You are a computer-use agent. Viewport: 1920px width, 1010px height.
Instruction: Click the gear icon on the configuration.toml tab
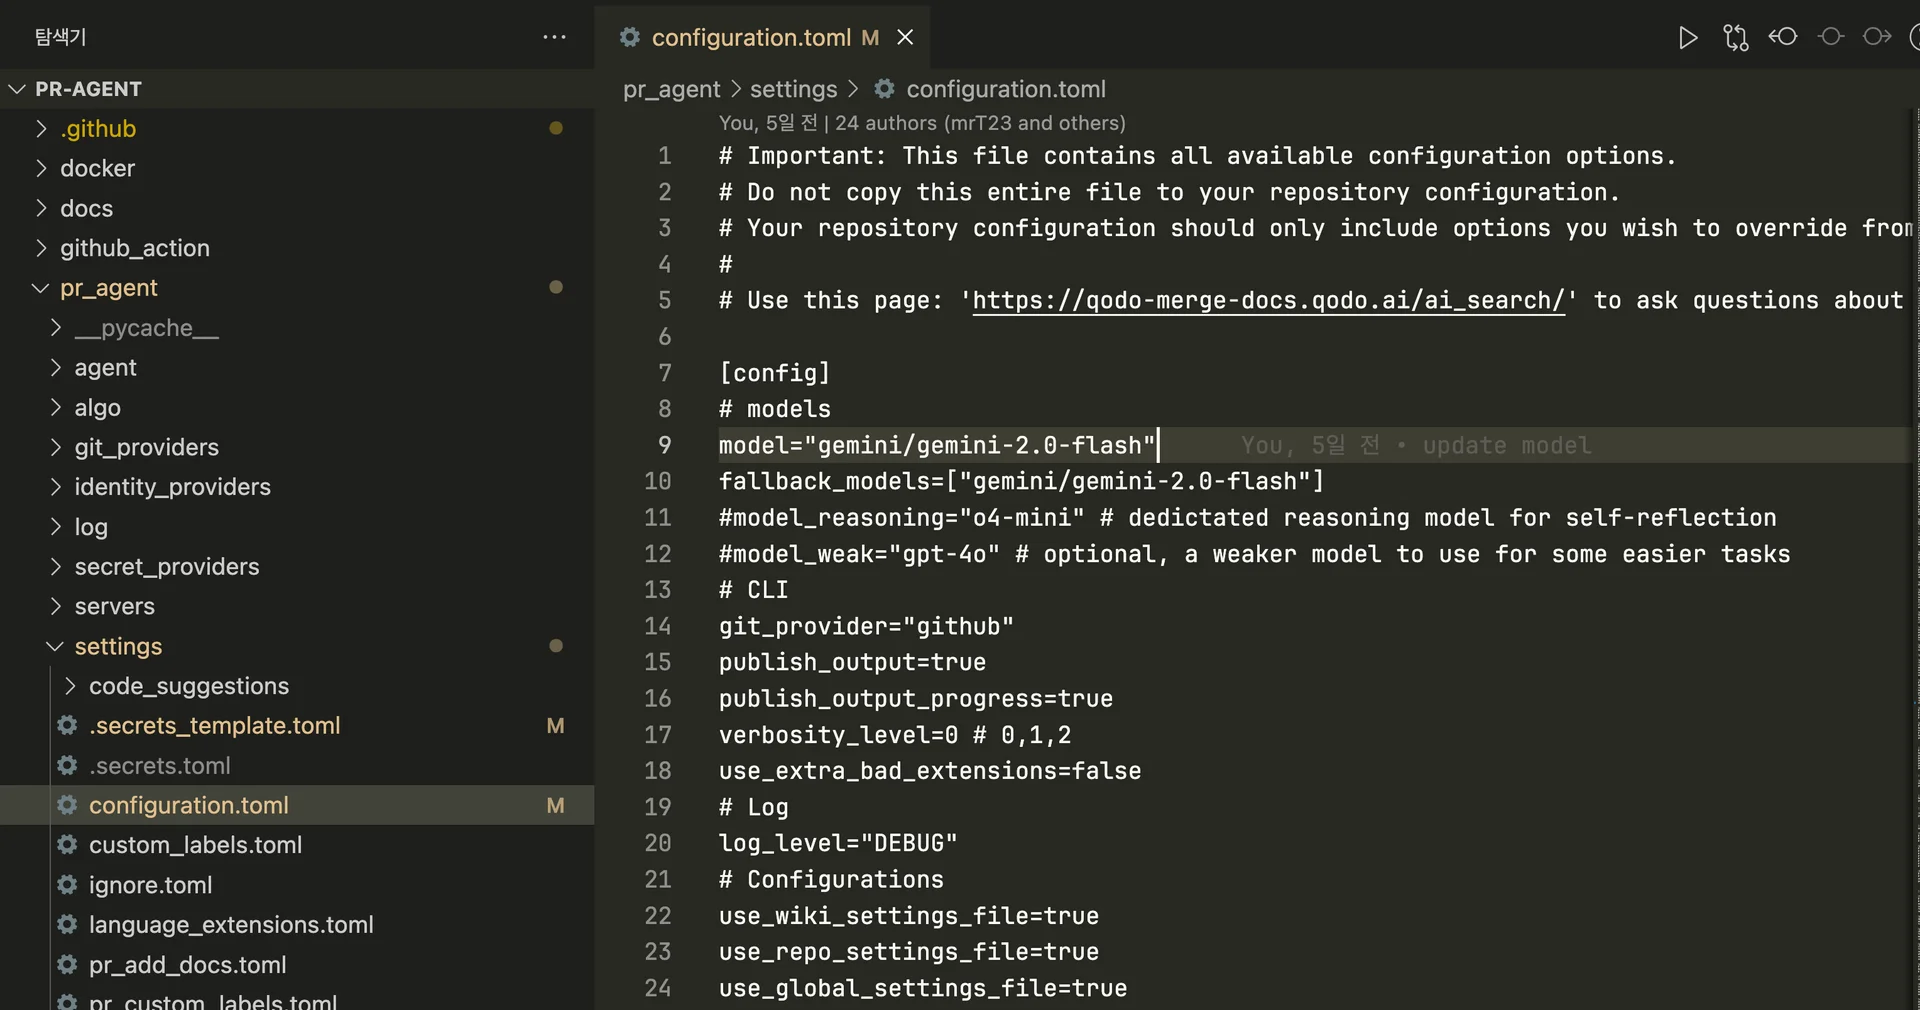click(629, 37)
